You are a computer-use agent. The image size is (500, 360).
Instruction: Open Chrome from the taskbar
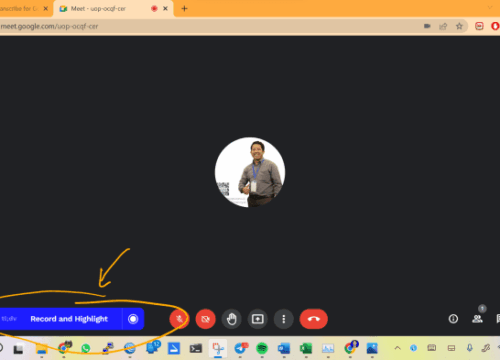(x=64, y=348)
